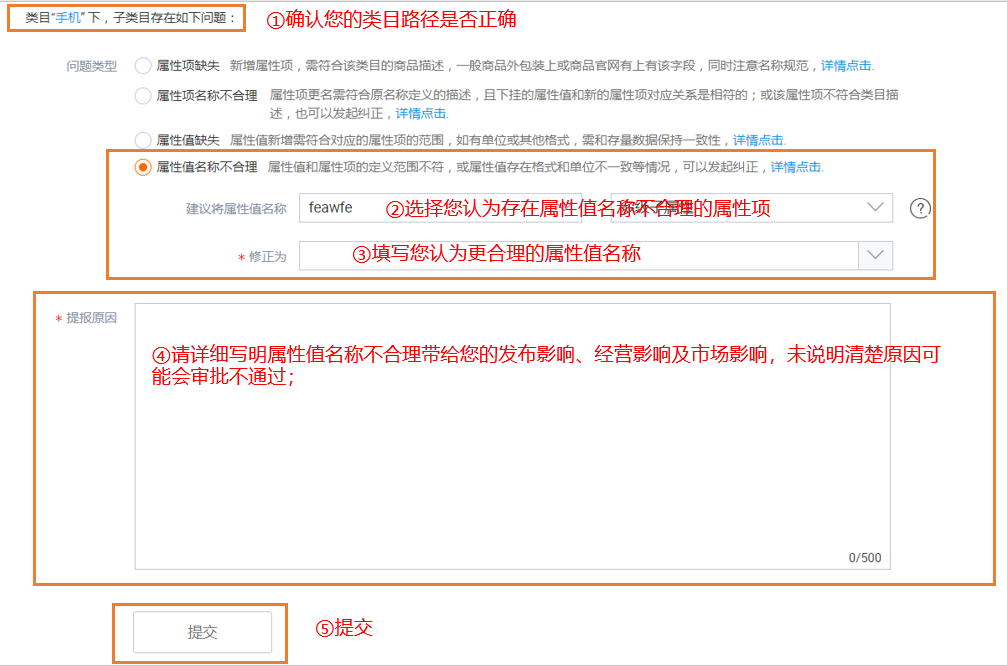Screen dimensions: 1007x666
Task: Open 详情点击 link for 属性项缺失
Action: coord(846,66)
